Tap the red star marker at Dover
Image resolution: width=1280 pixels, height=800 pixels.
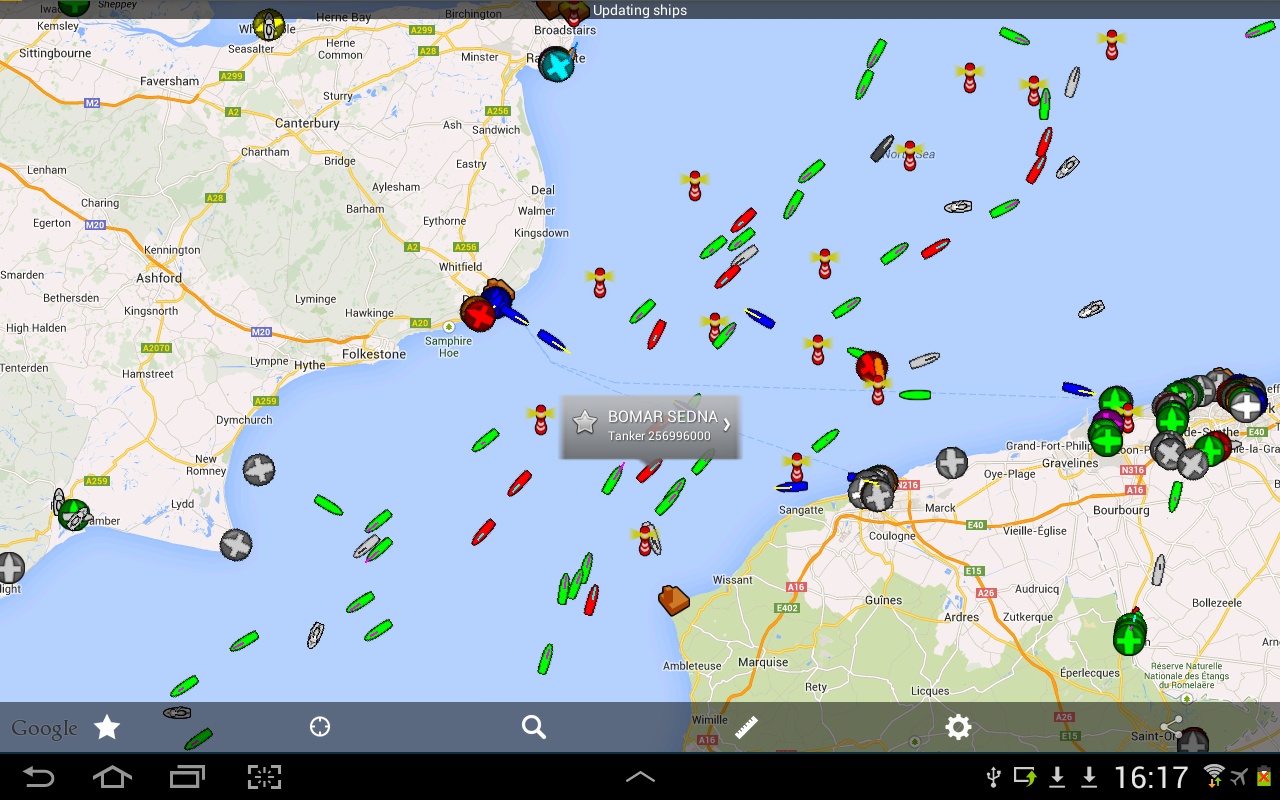tap(478, 313)
